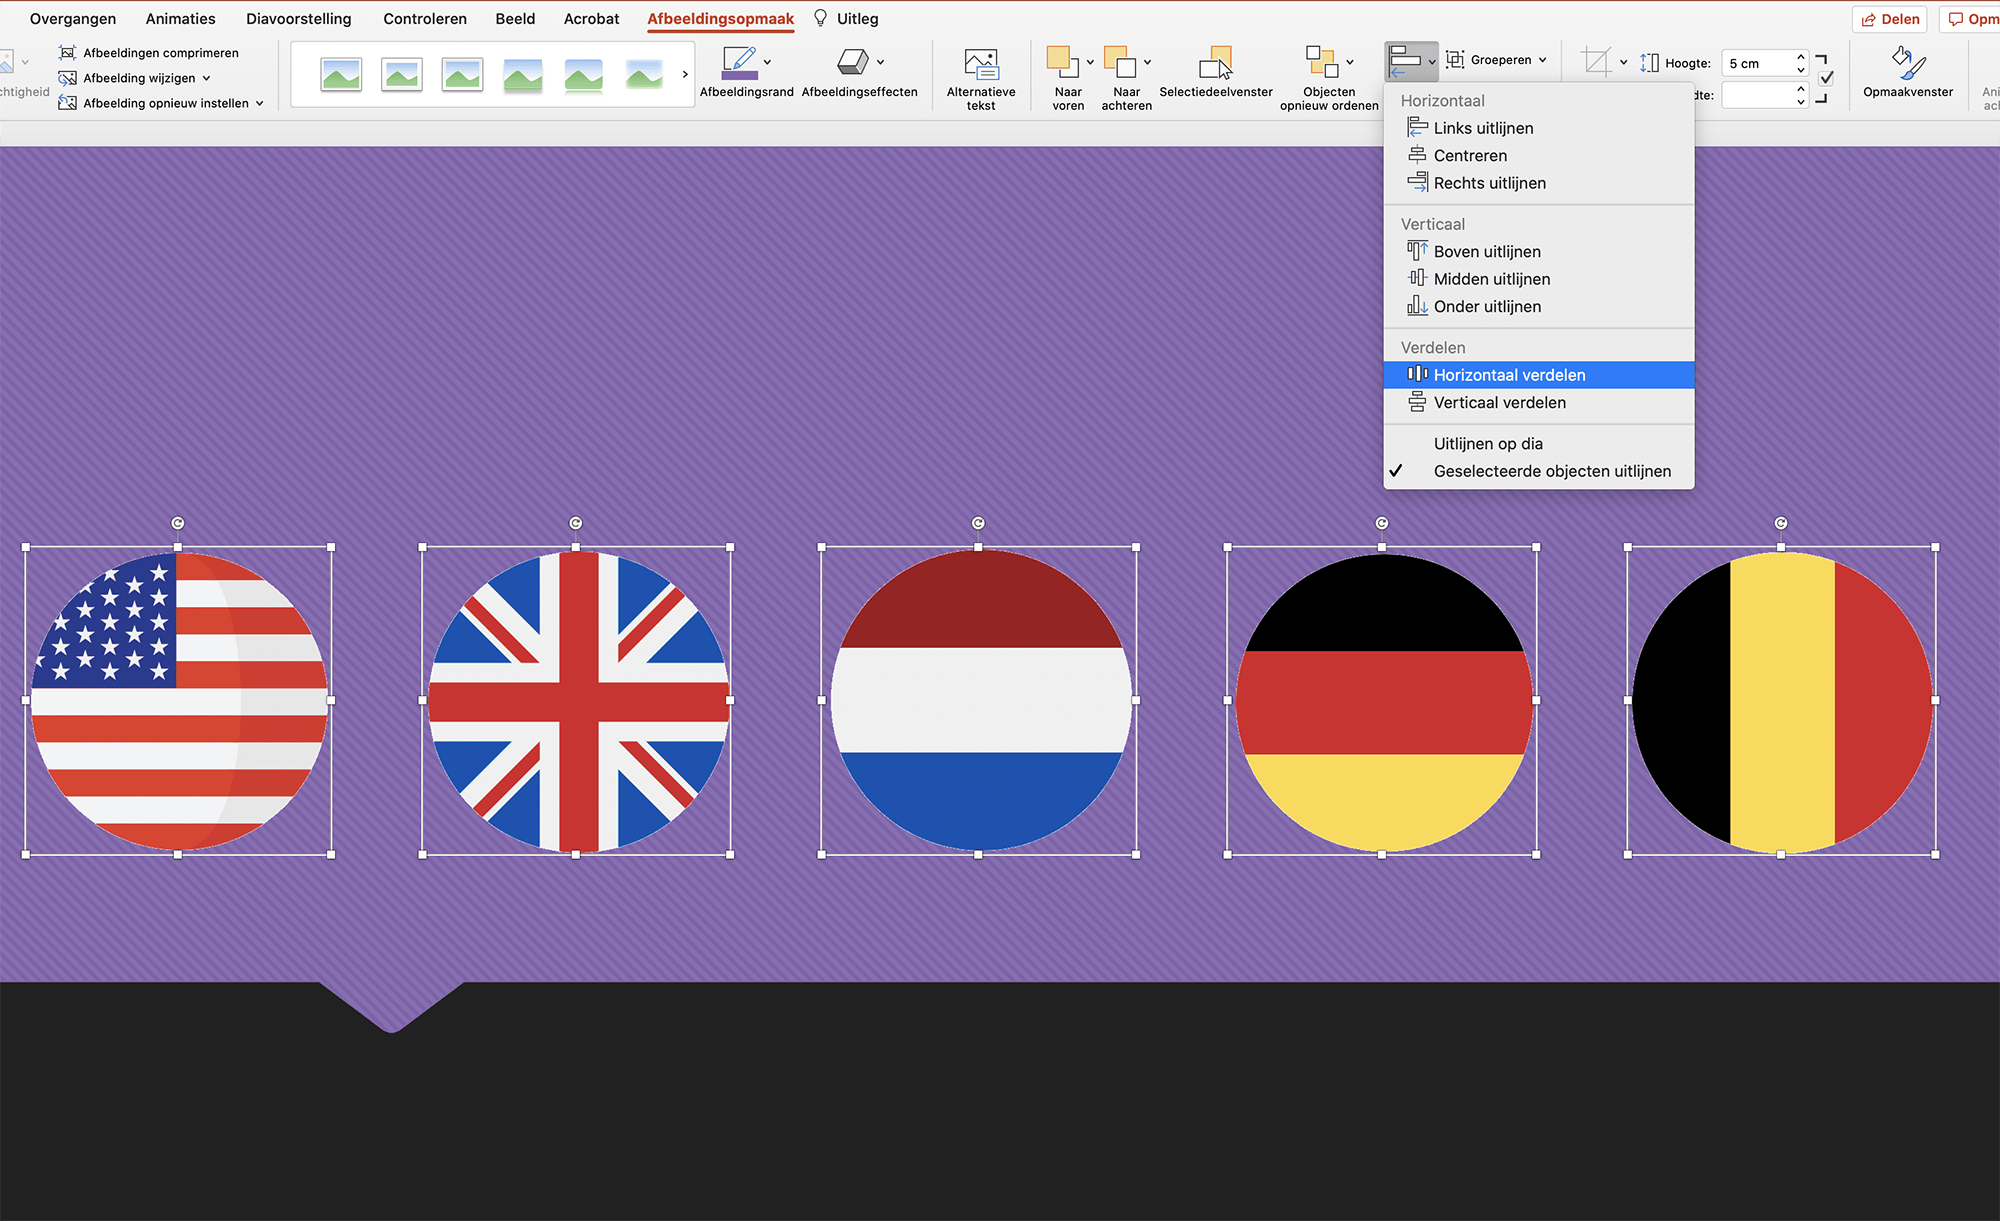Image resolution: width=2000 pixels, height=1221 pixels.
Task: Click the Delen button
Action: point(1890,19)
